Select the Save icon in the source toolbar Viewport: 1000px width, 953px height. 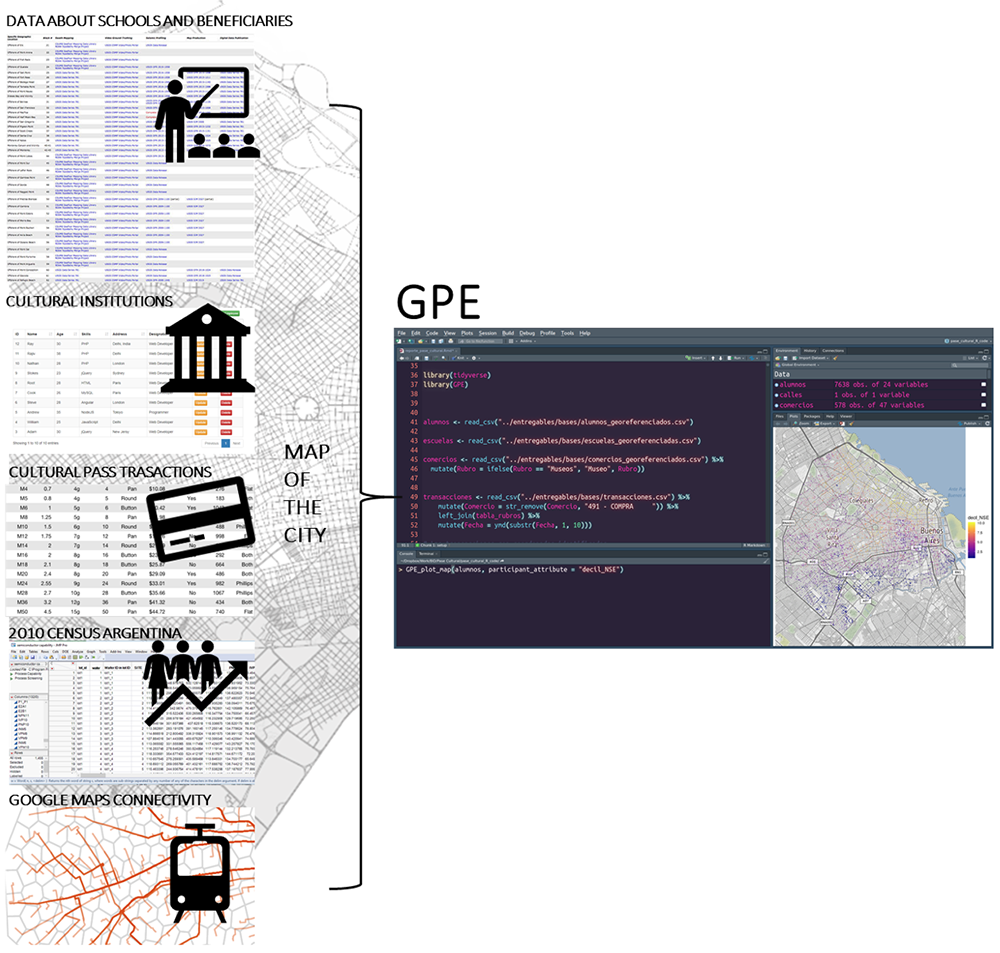coord(426,358)
